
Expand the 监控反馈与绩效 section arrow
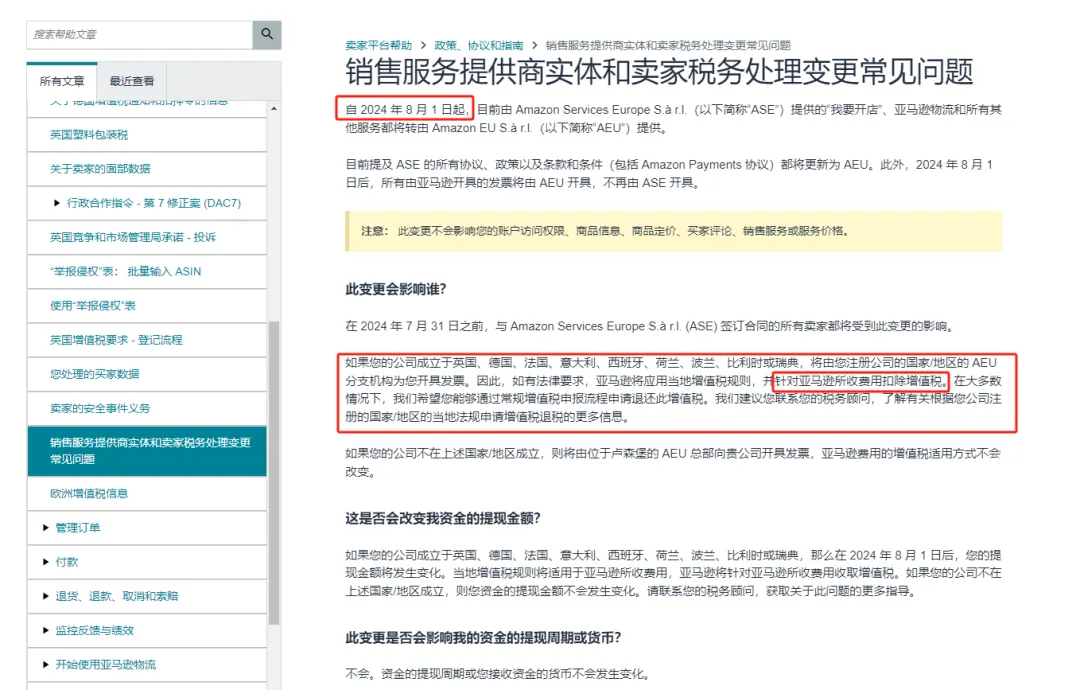click(45, 631)
